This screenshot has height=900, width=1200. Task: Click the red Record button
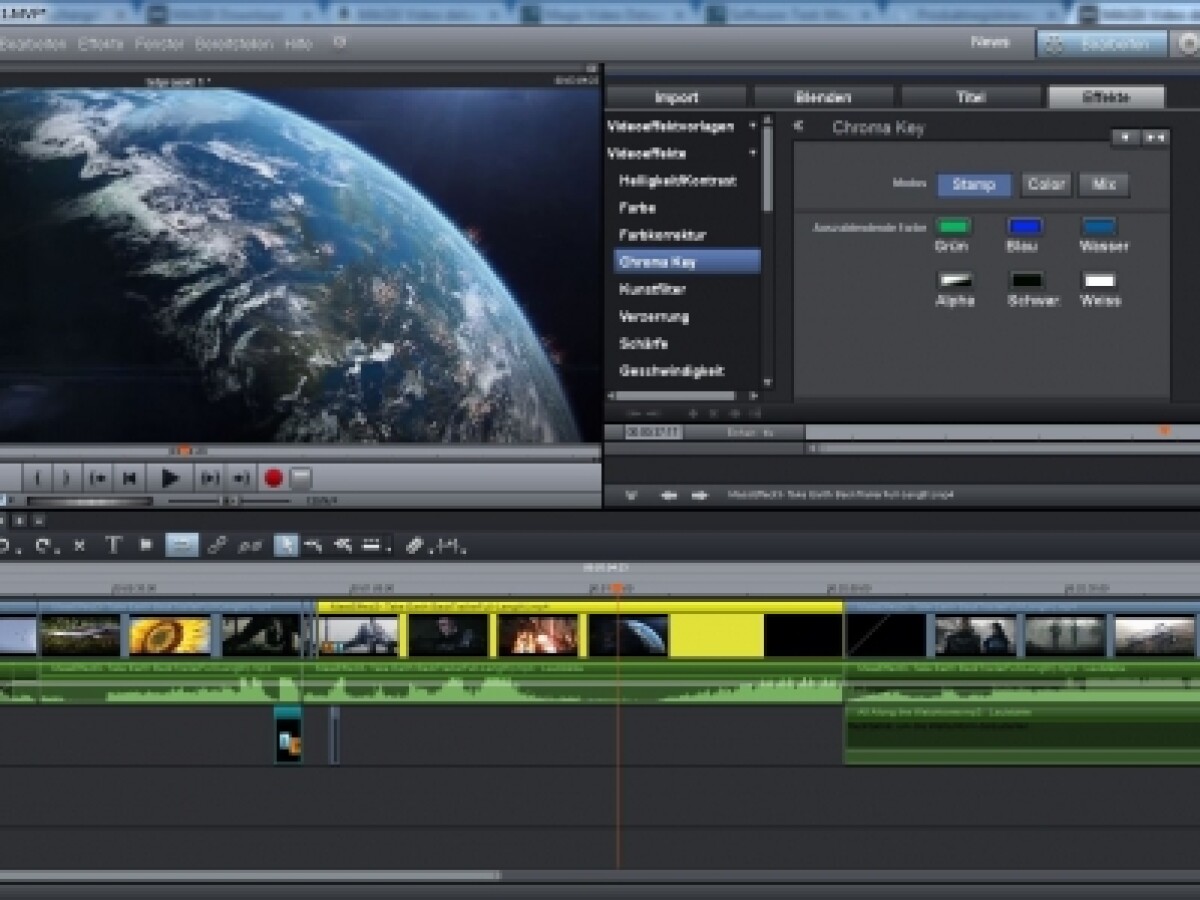point(273,478)
